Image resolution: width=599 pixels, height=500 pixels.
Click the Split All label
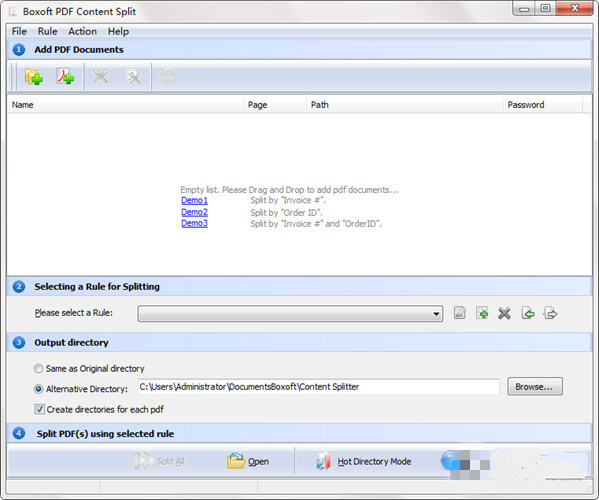[x=171, y=461]
